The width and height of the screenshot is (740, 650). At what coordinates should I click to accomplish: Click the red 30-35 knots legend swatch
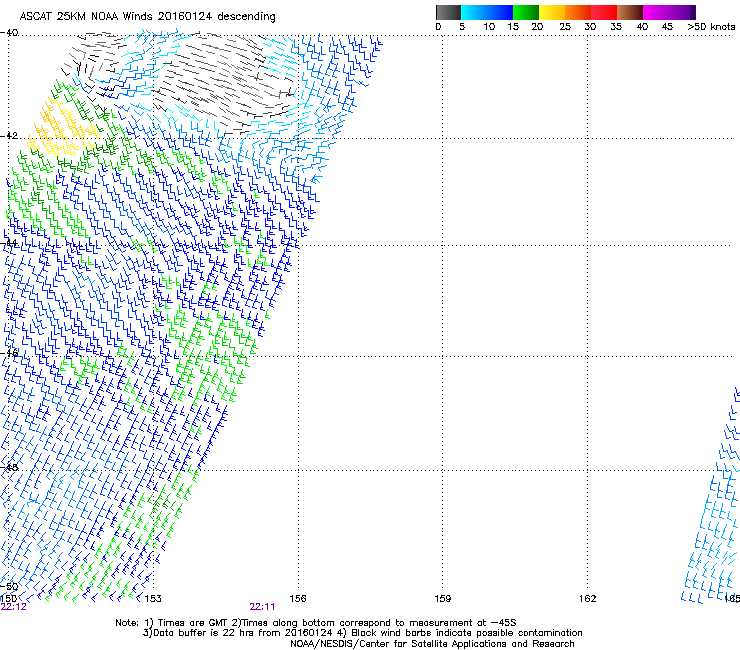click(604, 12)
